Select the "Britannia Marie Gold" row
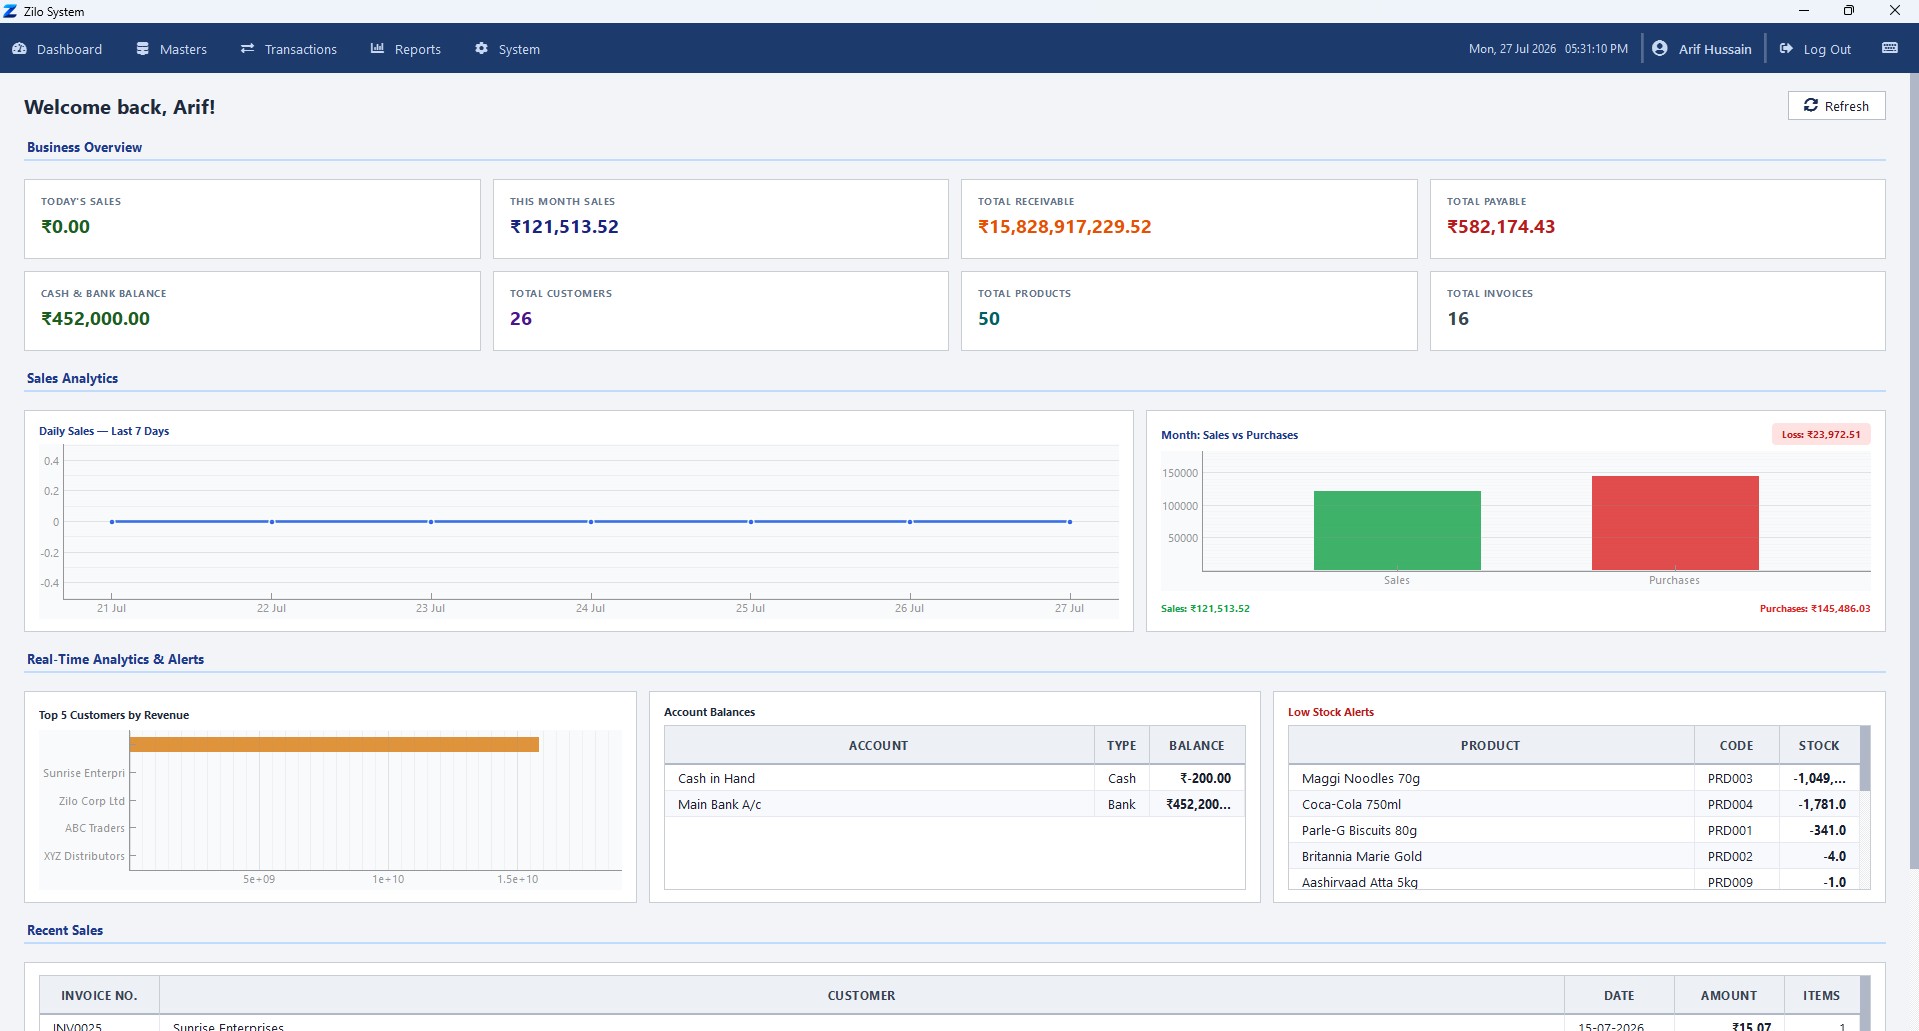This screenshot has width=1919, height=1031. pyautogui.click(x=1574, y=856)
